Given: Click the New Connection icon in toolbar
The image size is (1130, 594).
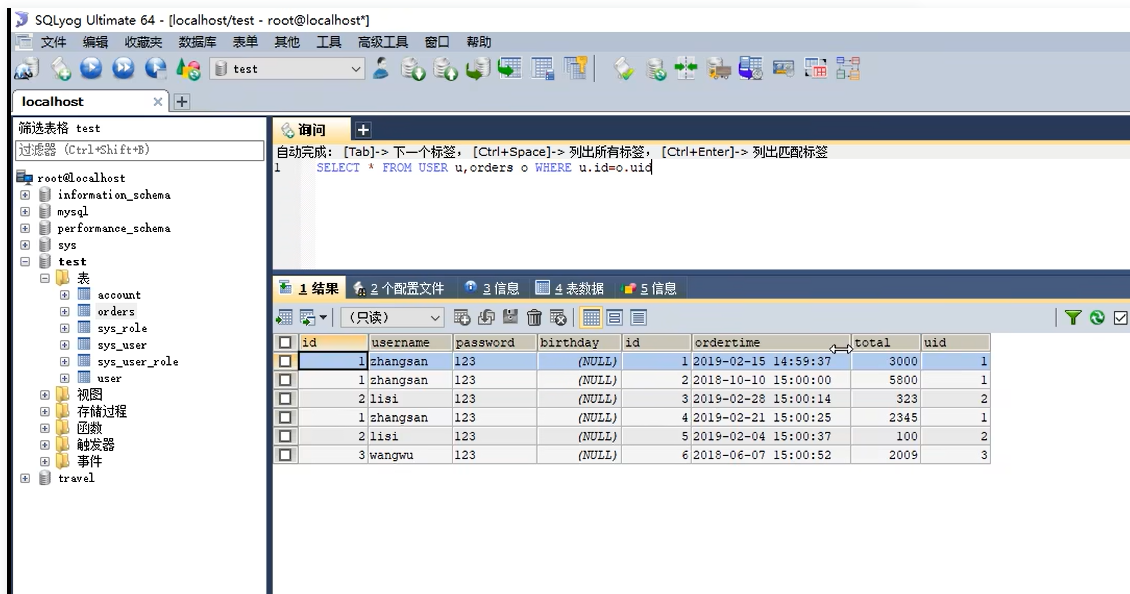Looking at the screenshot, I should (x=27, y=70).
